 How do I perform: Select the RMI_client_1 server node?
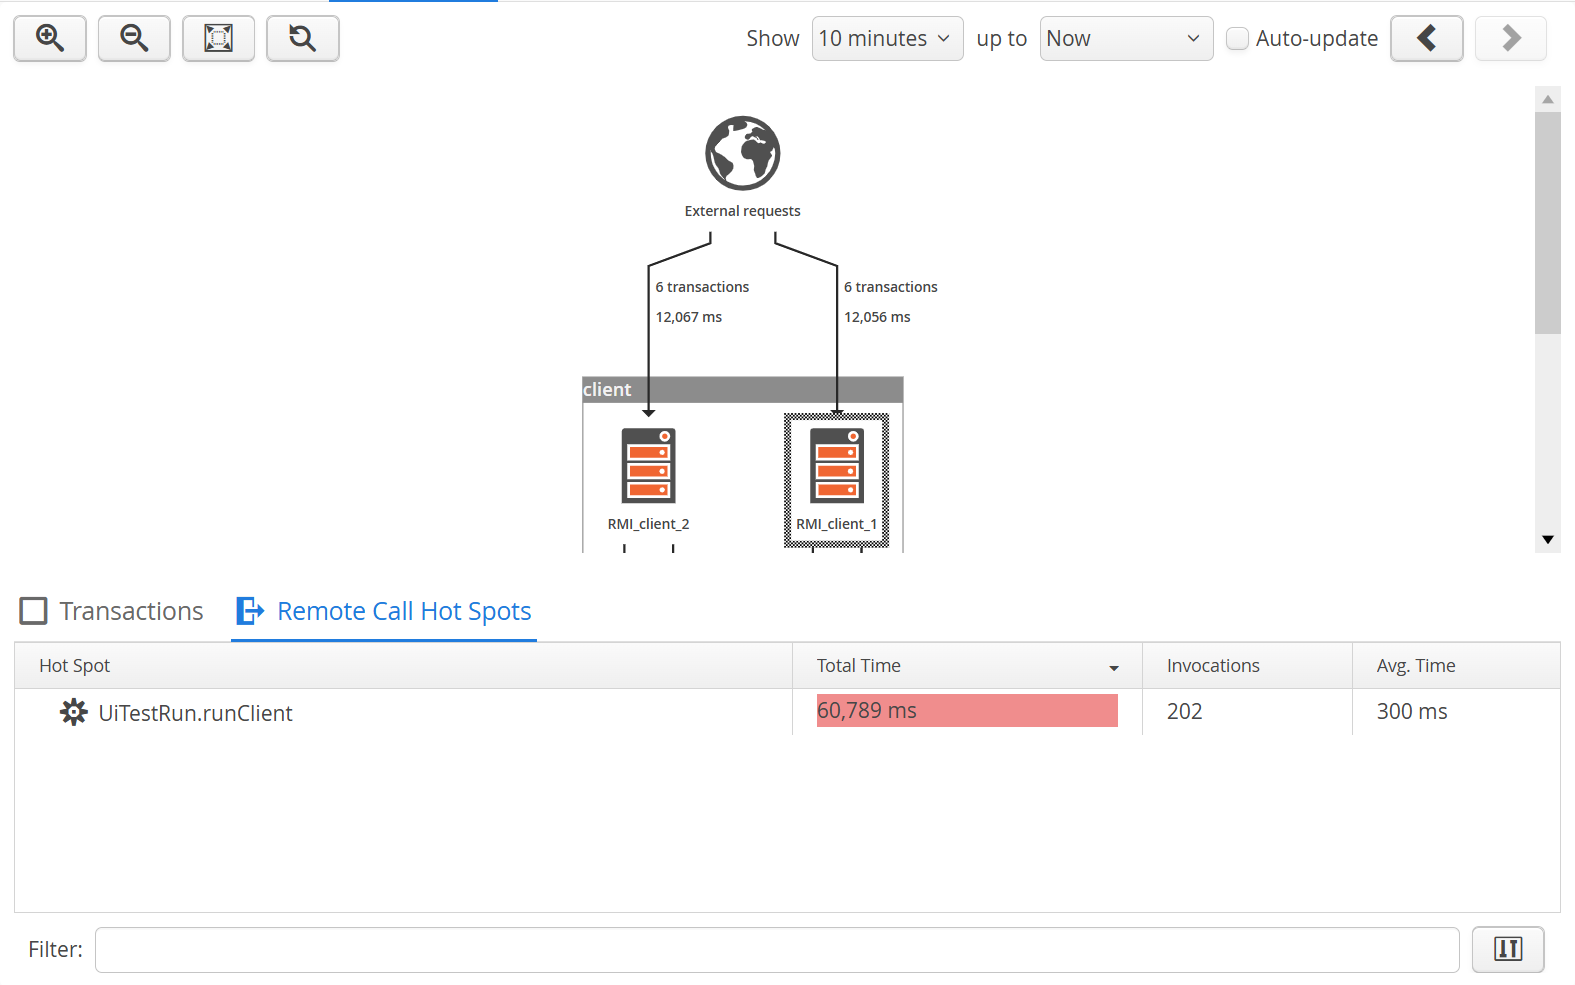click(837, 465)
